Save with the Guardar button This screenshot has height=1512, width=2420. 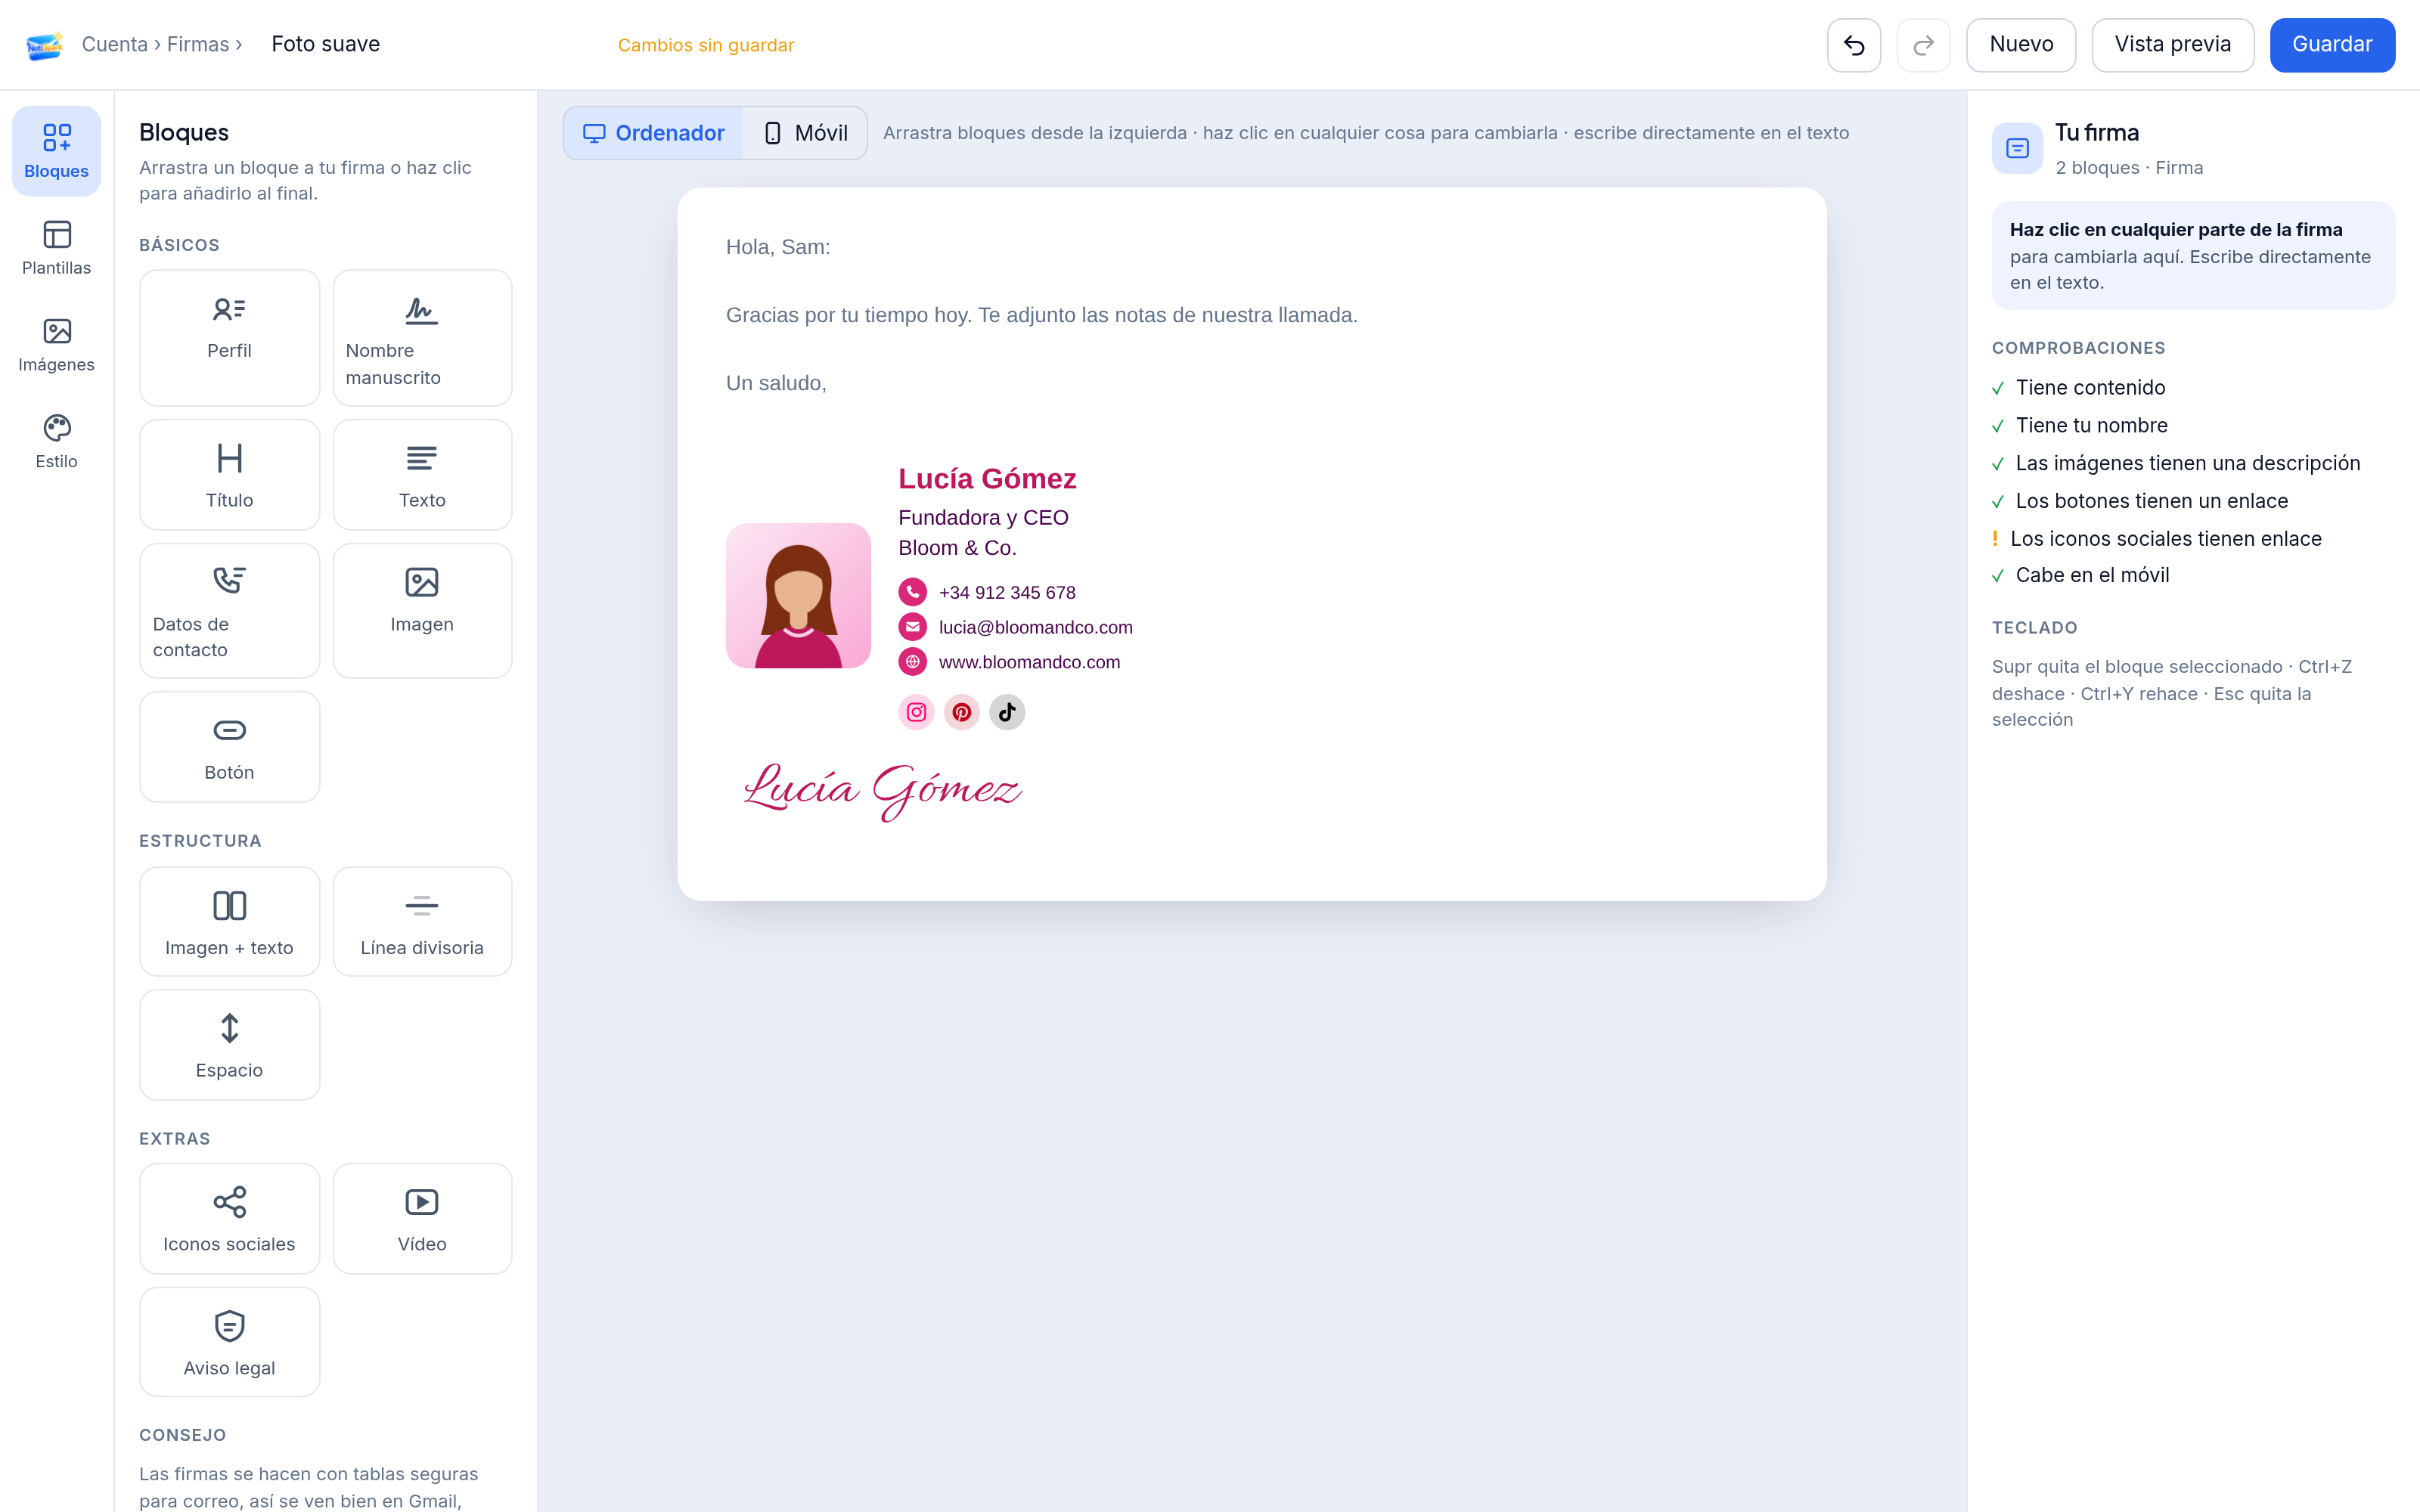pos(2332,45)
